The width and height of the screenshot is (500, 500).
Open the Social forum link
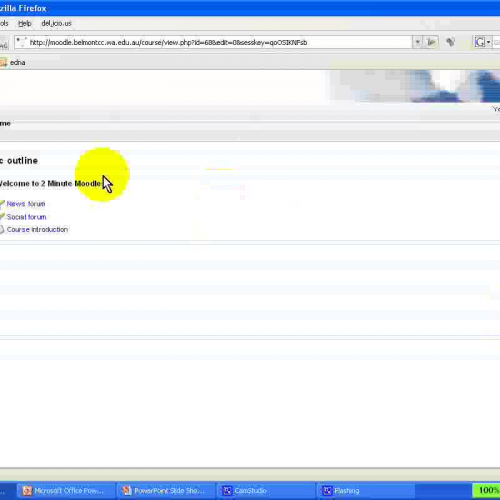tap(26, 217)
